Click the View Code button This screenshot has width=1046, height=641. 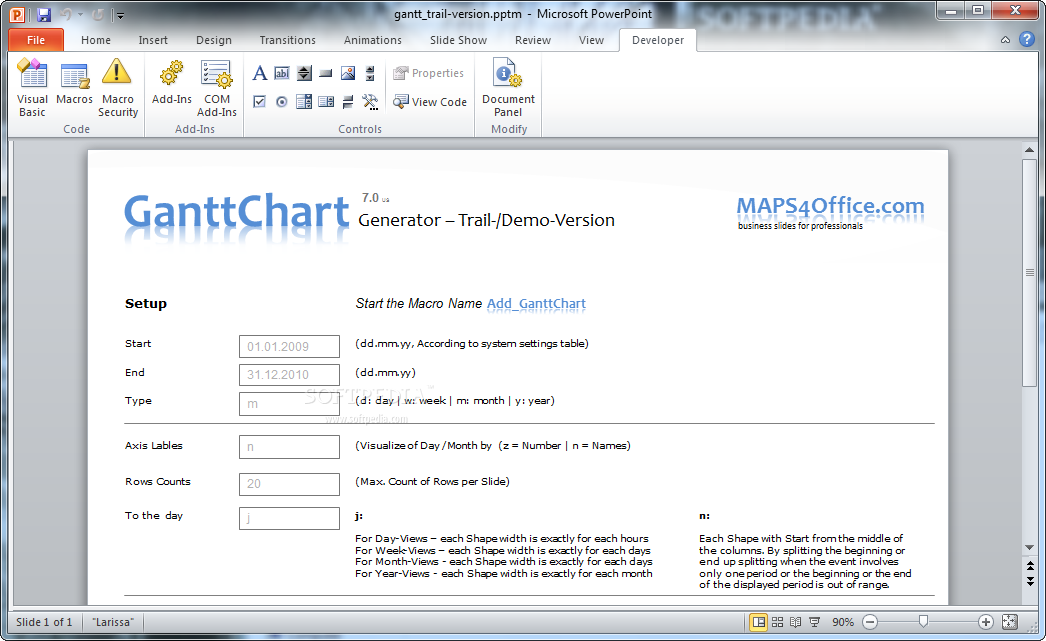click(430, 101)
